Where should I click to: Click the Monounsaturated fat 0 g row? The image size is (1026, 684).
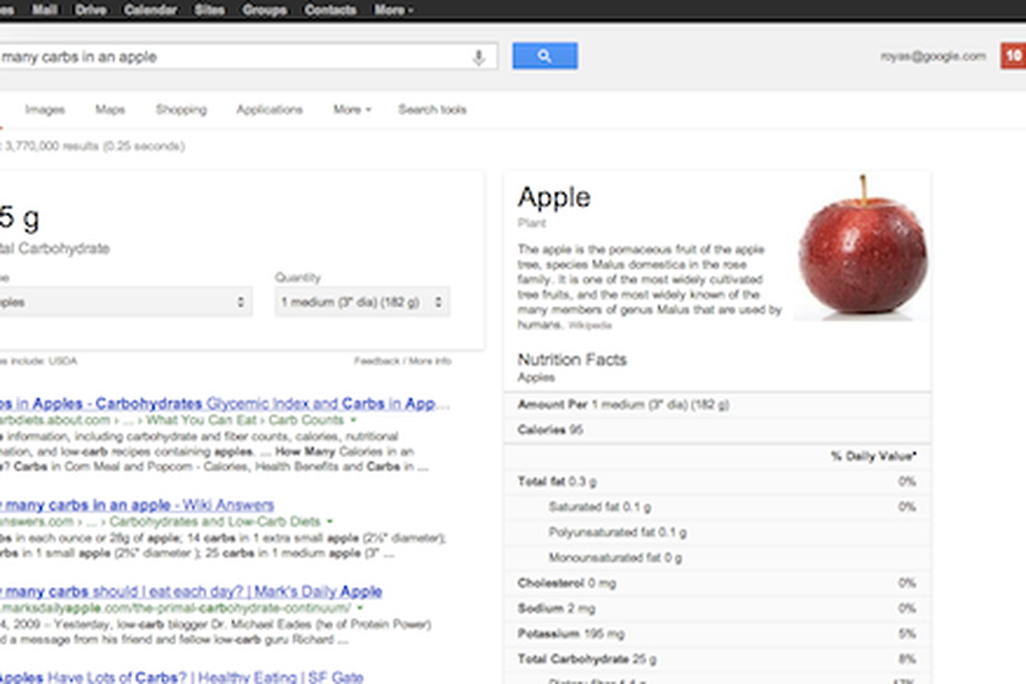pos(717,558)
